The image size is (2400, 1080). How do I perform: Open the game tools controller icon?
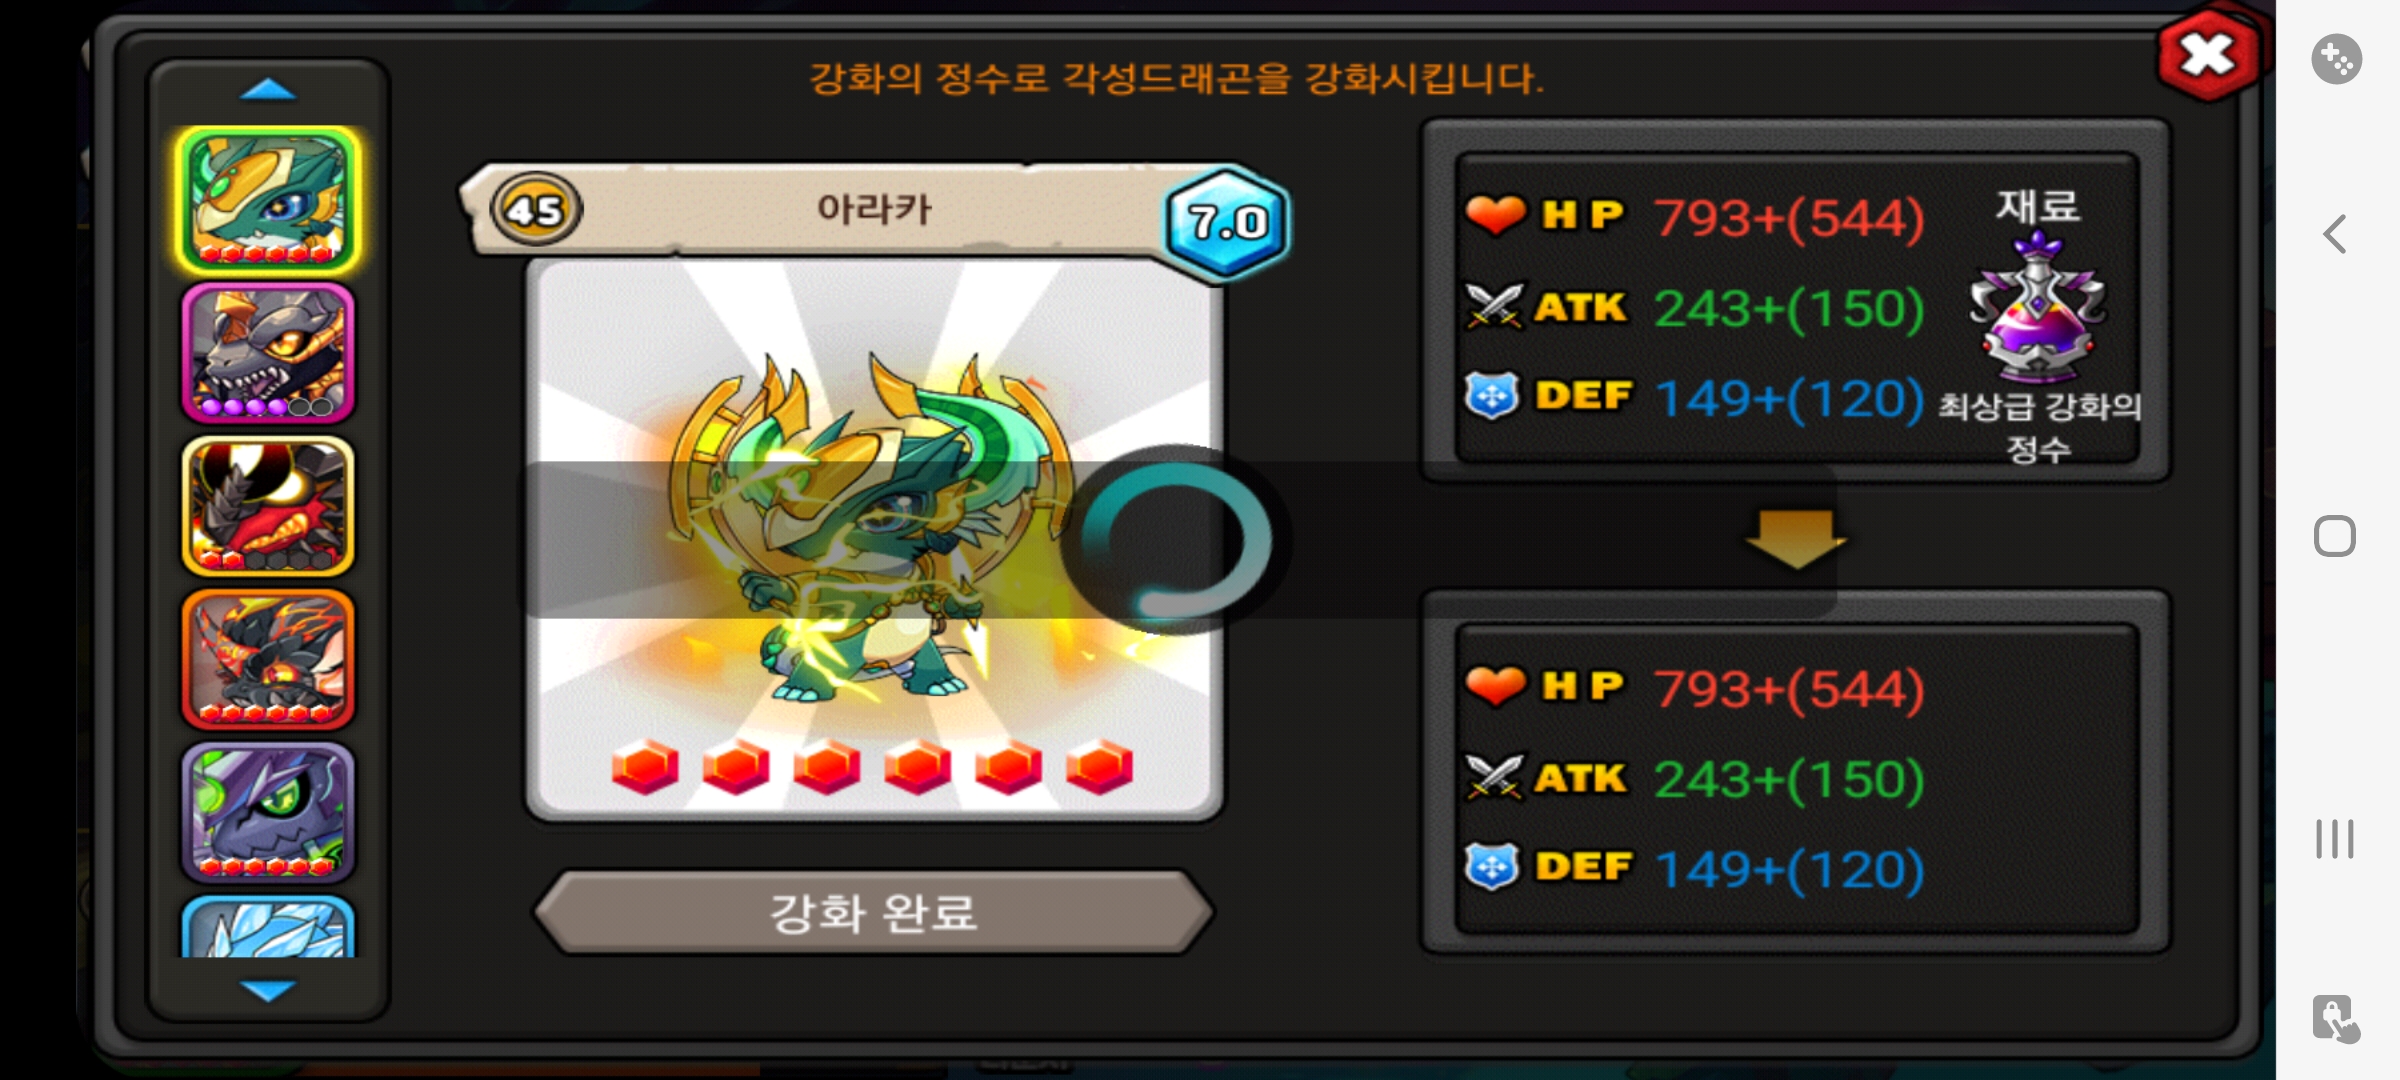[x=2336, y=59]
